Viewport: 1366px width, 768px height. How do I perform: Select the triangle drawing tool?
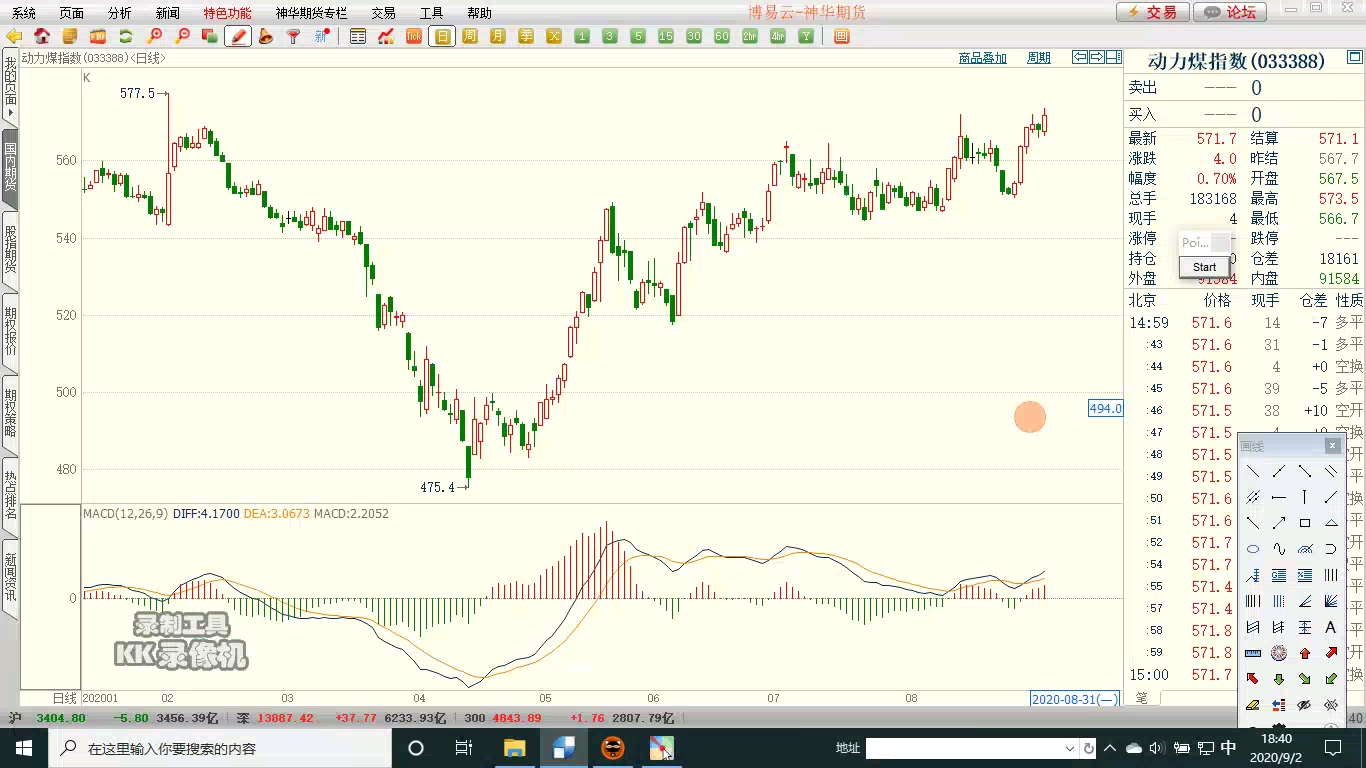1331,523
